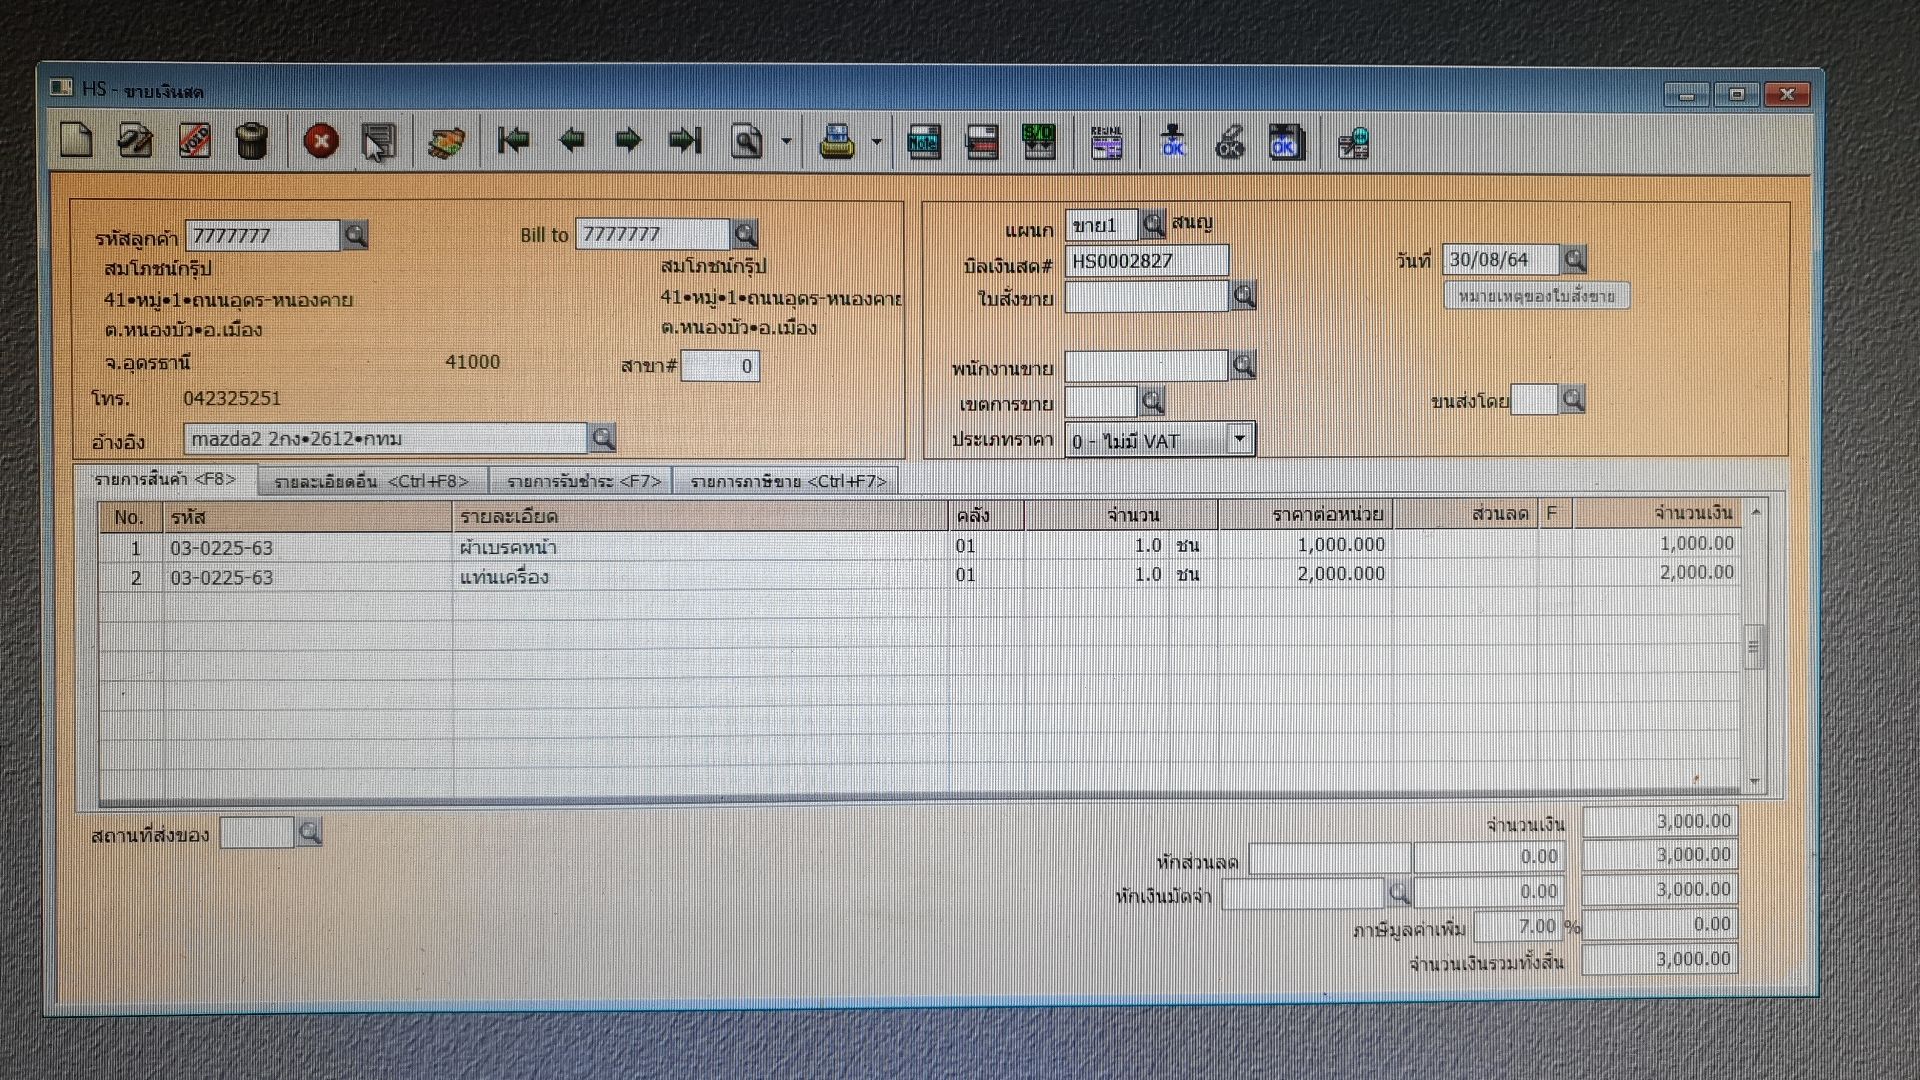Click the item list scroll up arrow
Image resolution: width=1920 pixels, height=1080 pixels.
click(x=1755, y=512)
